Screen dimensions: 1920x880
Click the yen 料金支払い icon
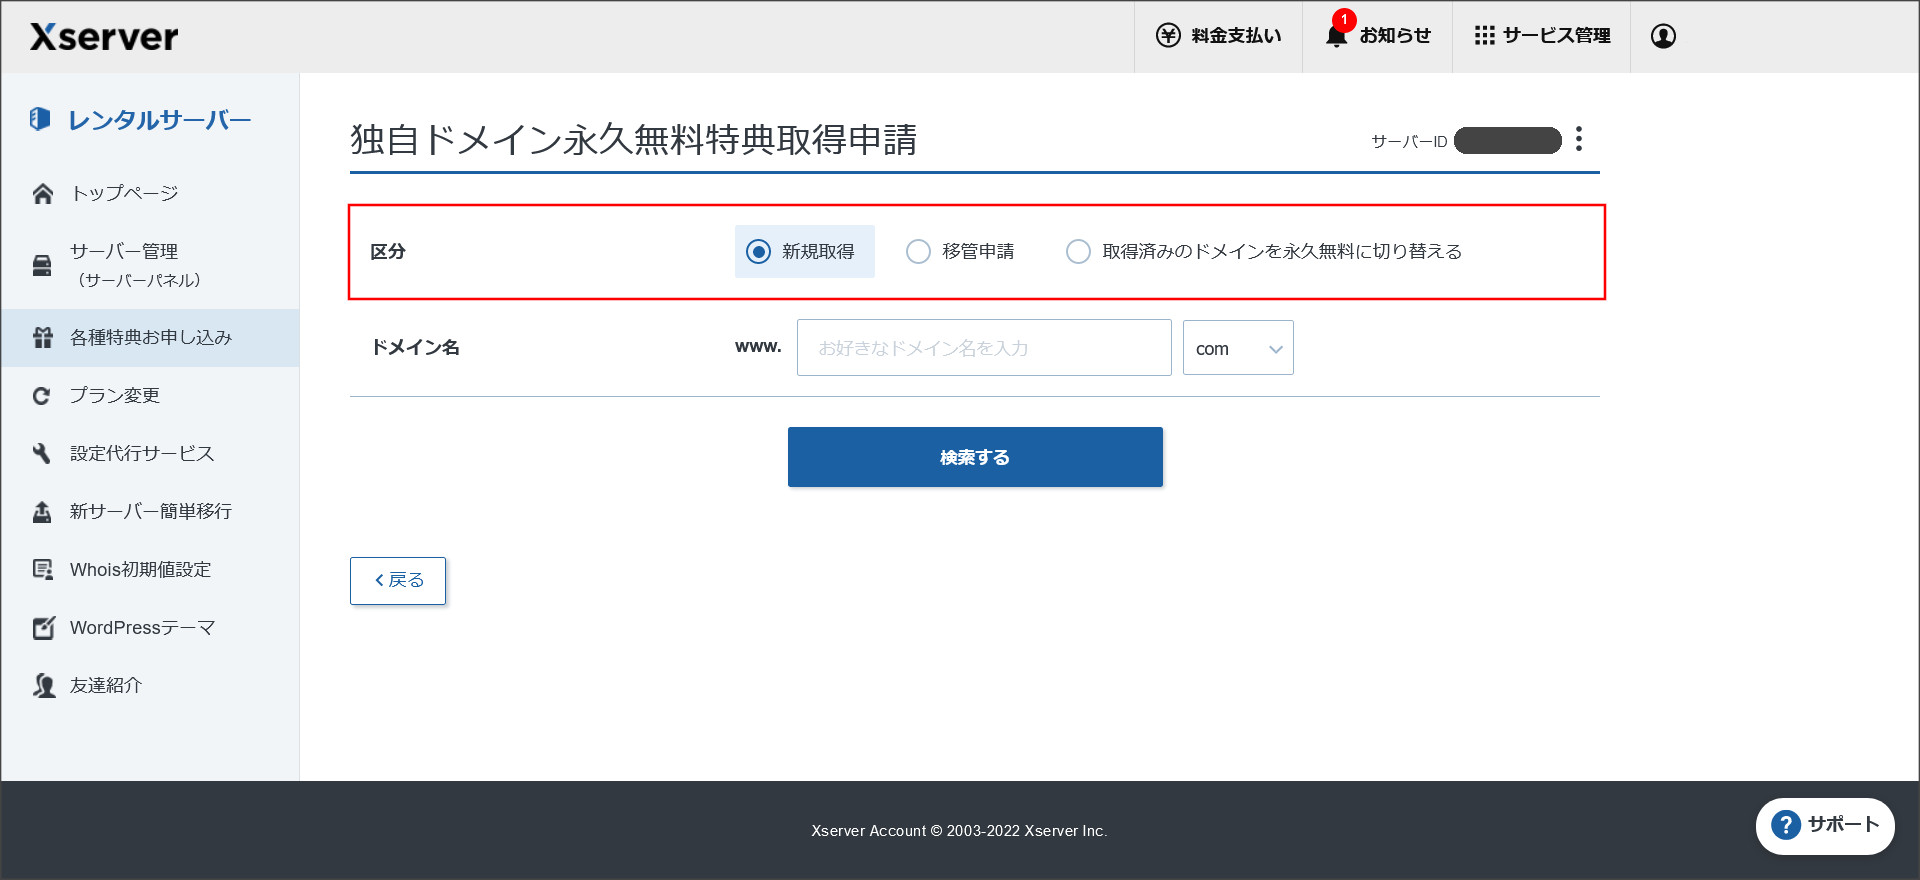pyautogui.click(x=1168, y=36)
